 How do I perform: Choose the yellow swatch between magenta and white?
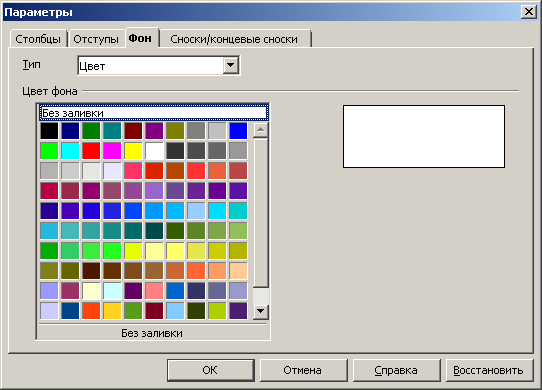[x=133, y=151]
